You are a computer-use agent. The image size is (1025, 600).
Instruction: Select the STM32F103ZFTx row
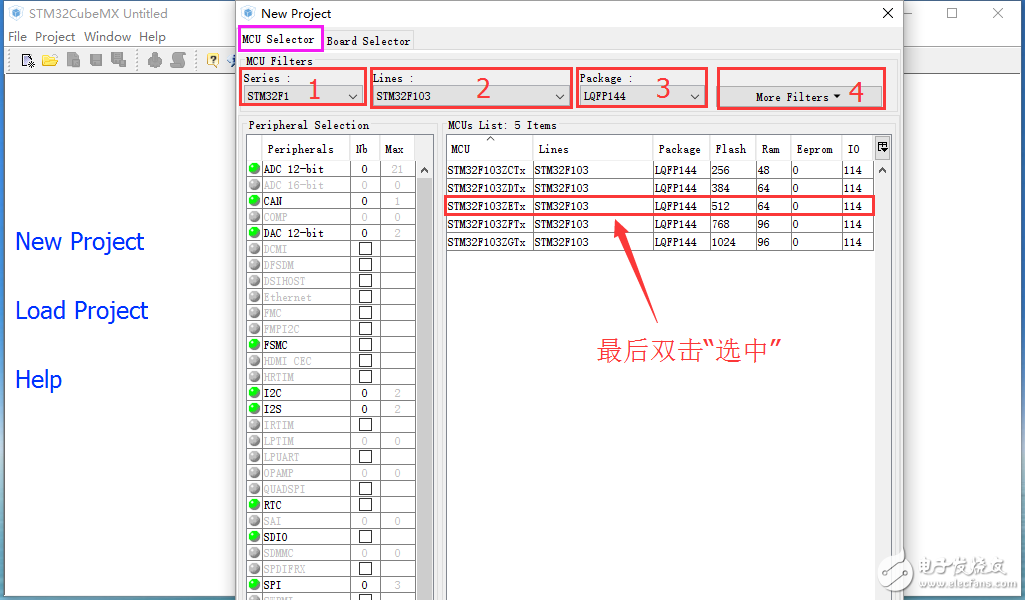(660, 224)
